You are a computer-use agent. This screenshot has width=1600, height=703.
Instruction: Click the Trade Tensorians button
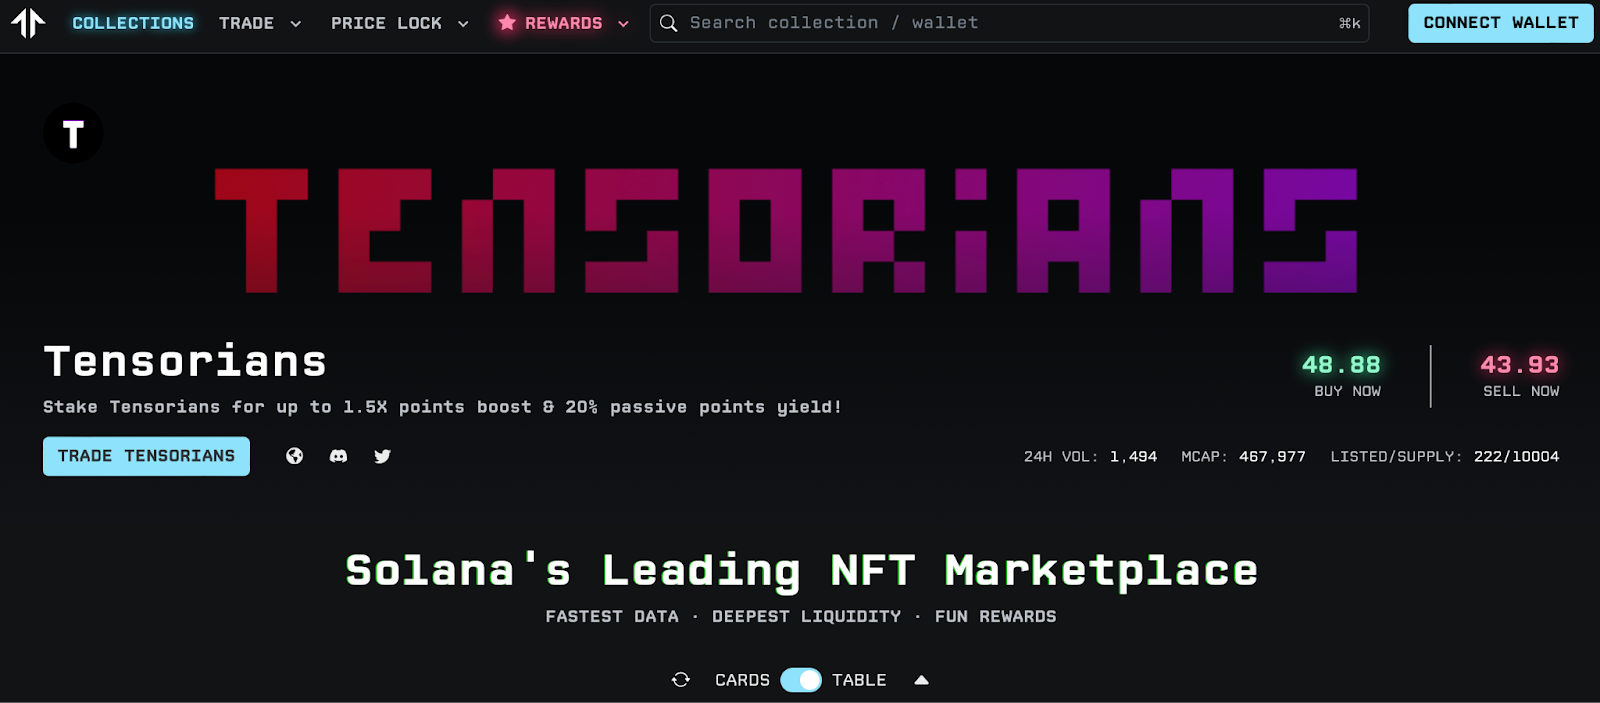[x=146, y=456]
